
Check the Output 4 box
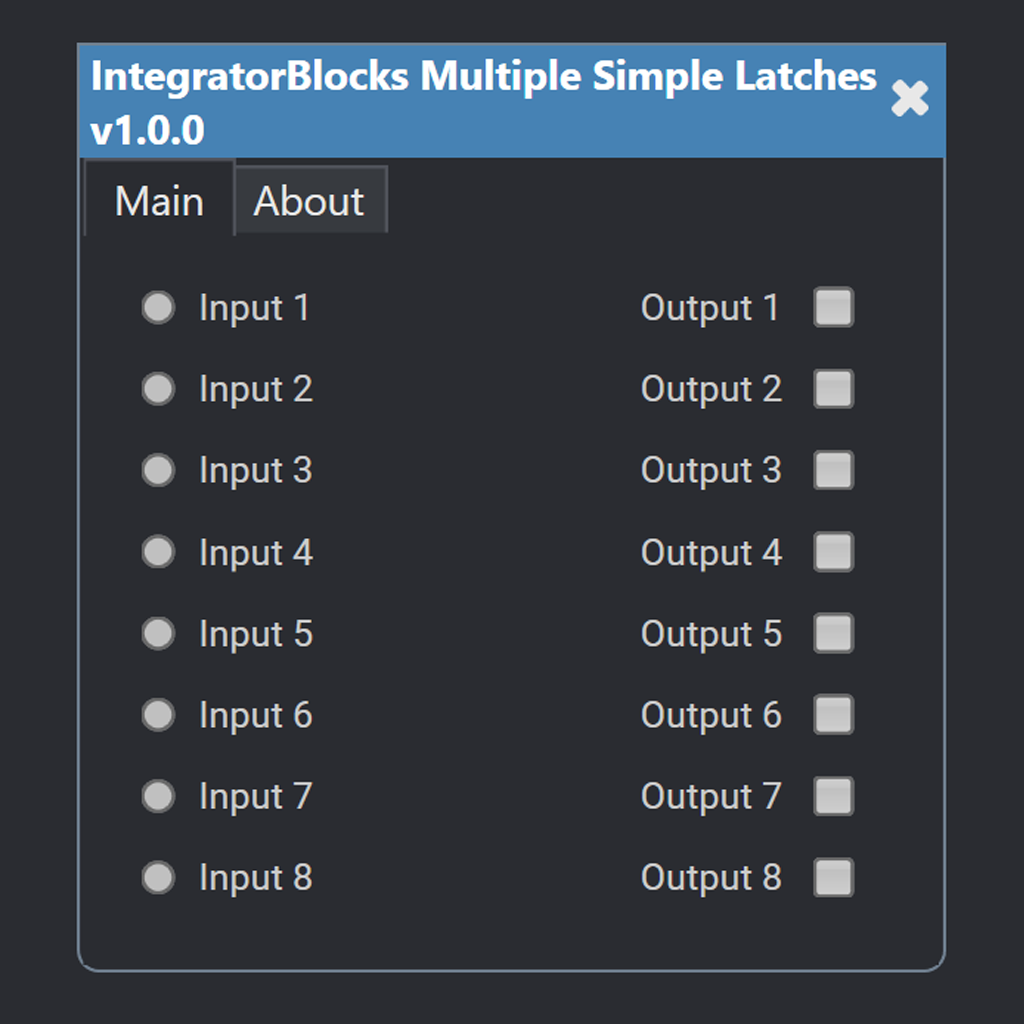pos(833,552)
